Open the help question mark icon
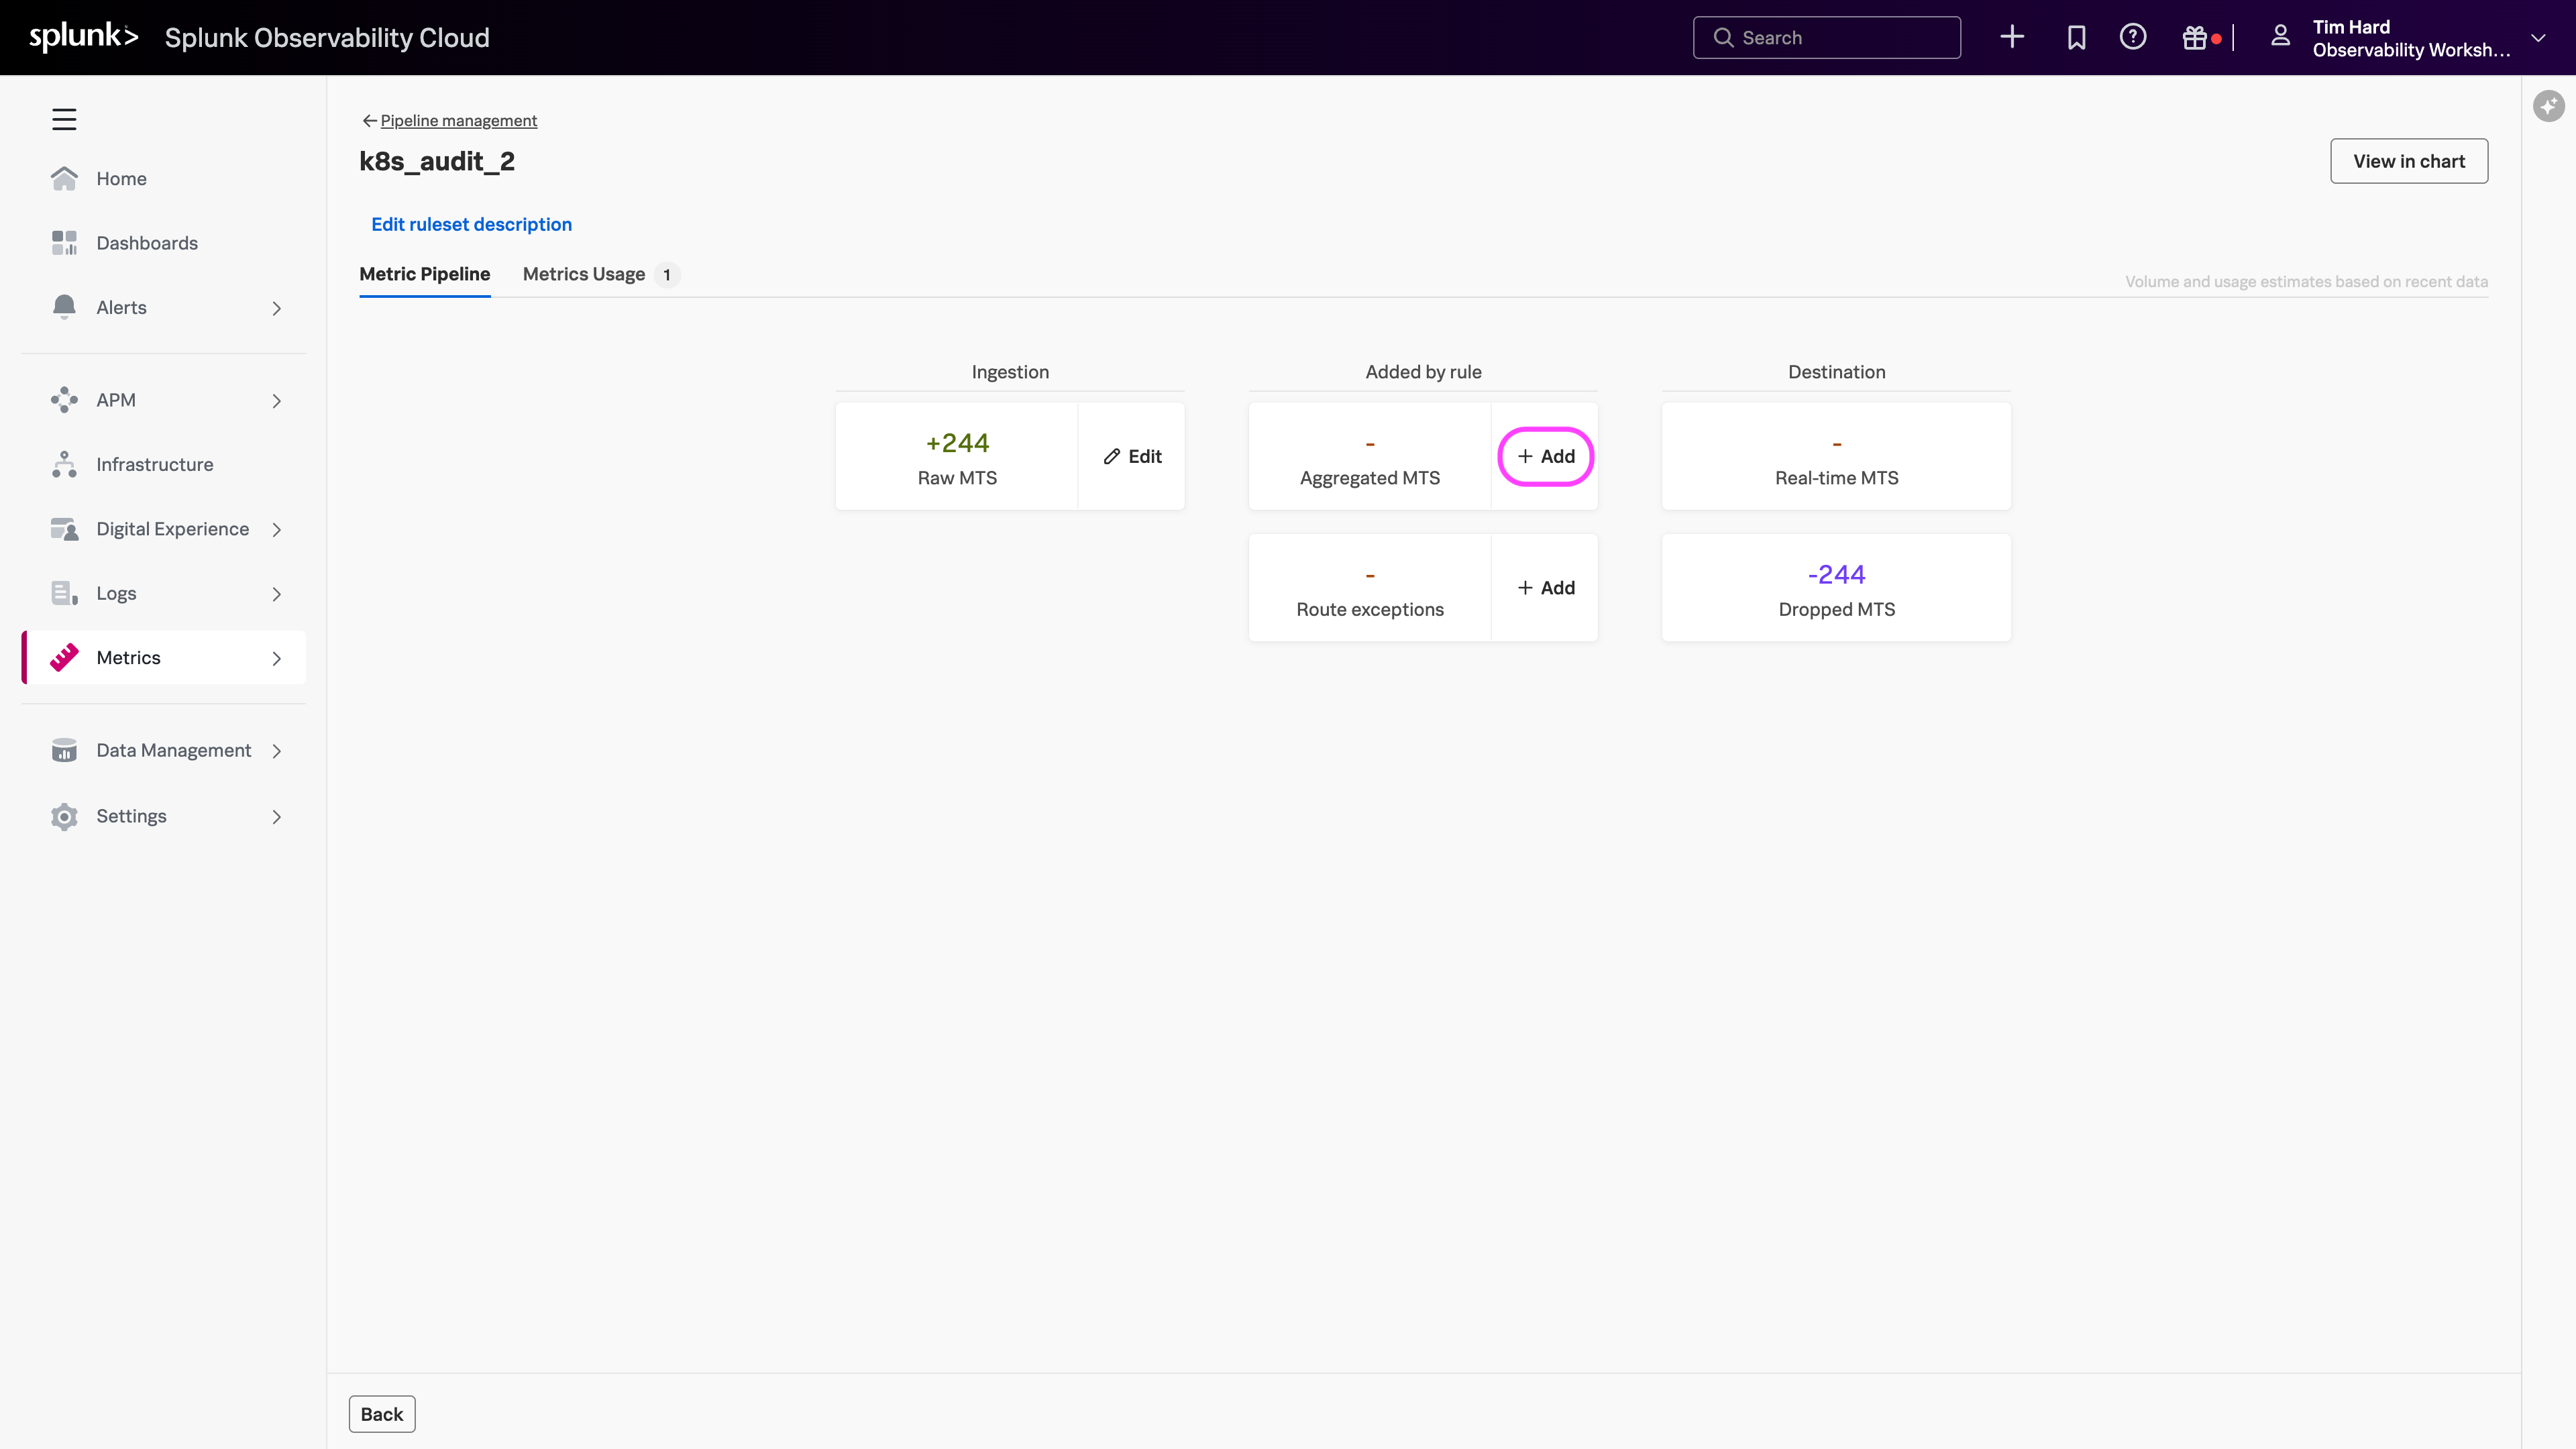Image resolution: width=2576 pixels, height=1449 pixels. (2133, 37)
